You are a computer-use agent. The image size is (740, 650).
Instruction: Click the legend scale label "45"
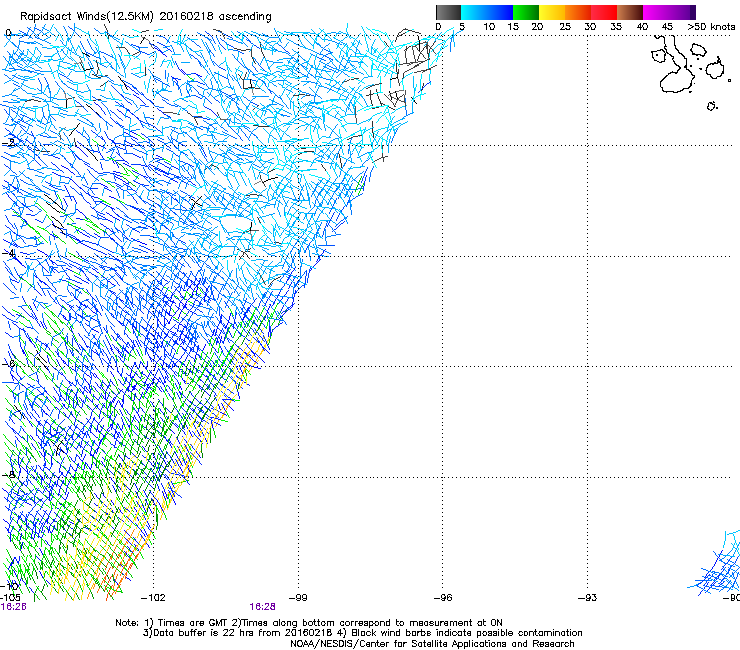[x=667, y=27]
